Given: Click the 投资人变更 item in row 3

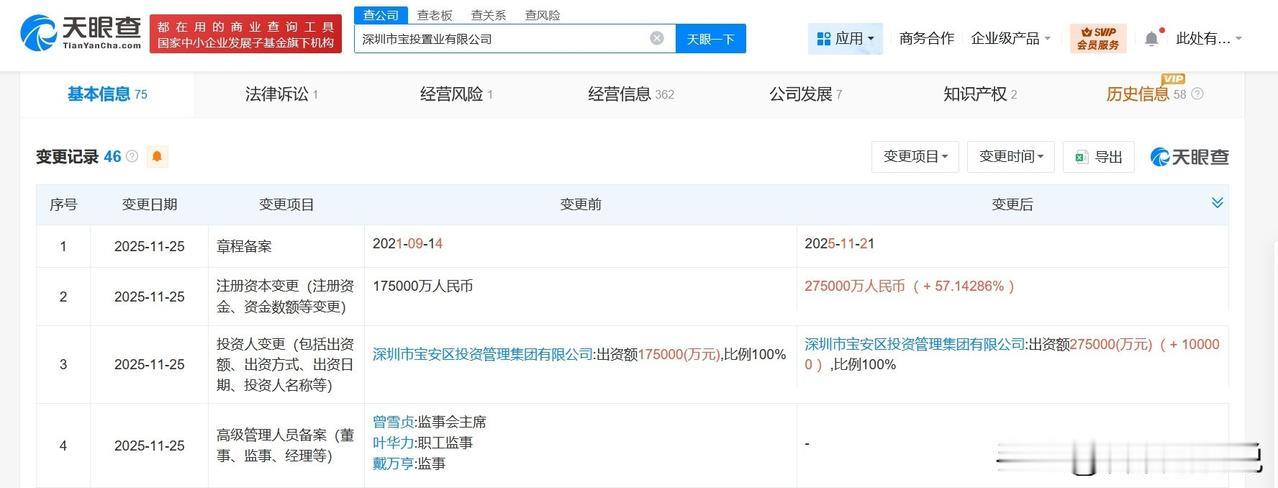Looking at the screenshot, I should (286, 364).
